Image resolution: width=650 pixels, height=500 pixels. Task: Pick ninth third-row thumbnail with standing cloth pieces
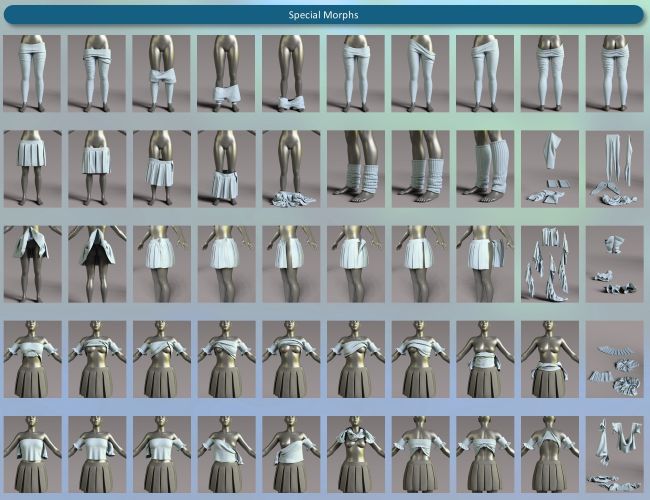click(550, 263)
